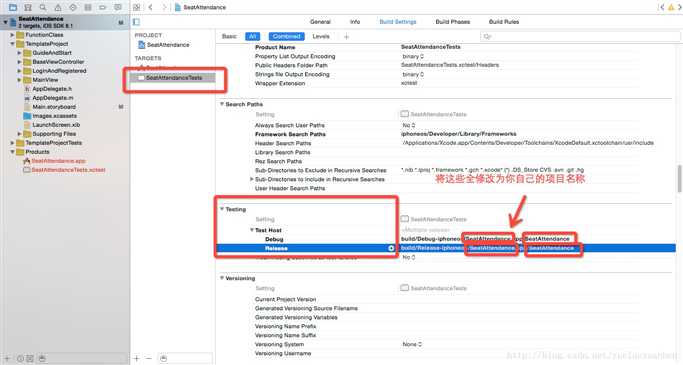Open AppDelegate.h in the navigator
This screenshot has height=365, width=683.
pos(52,89)
